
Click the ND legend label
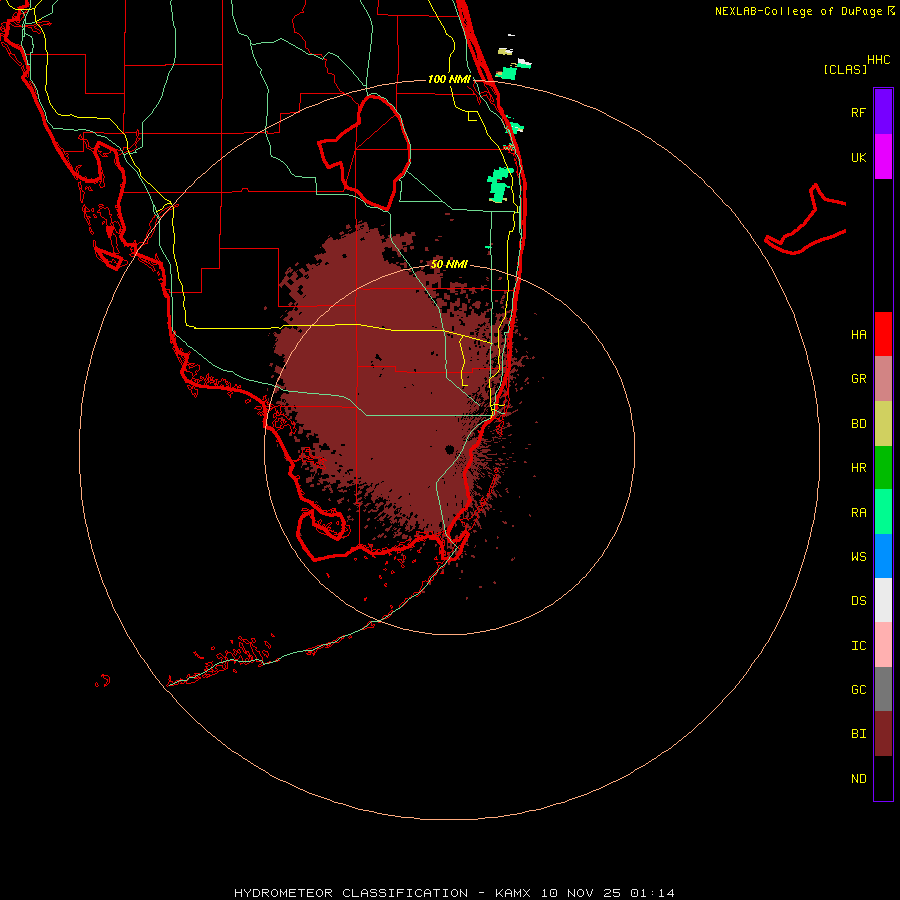coord(858,779)
